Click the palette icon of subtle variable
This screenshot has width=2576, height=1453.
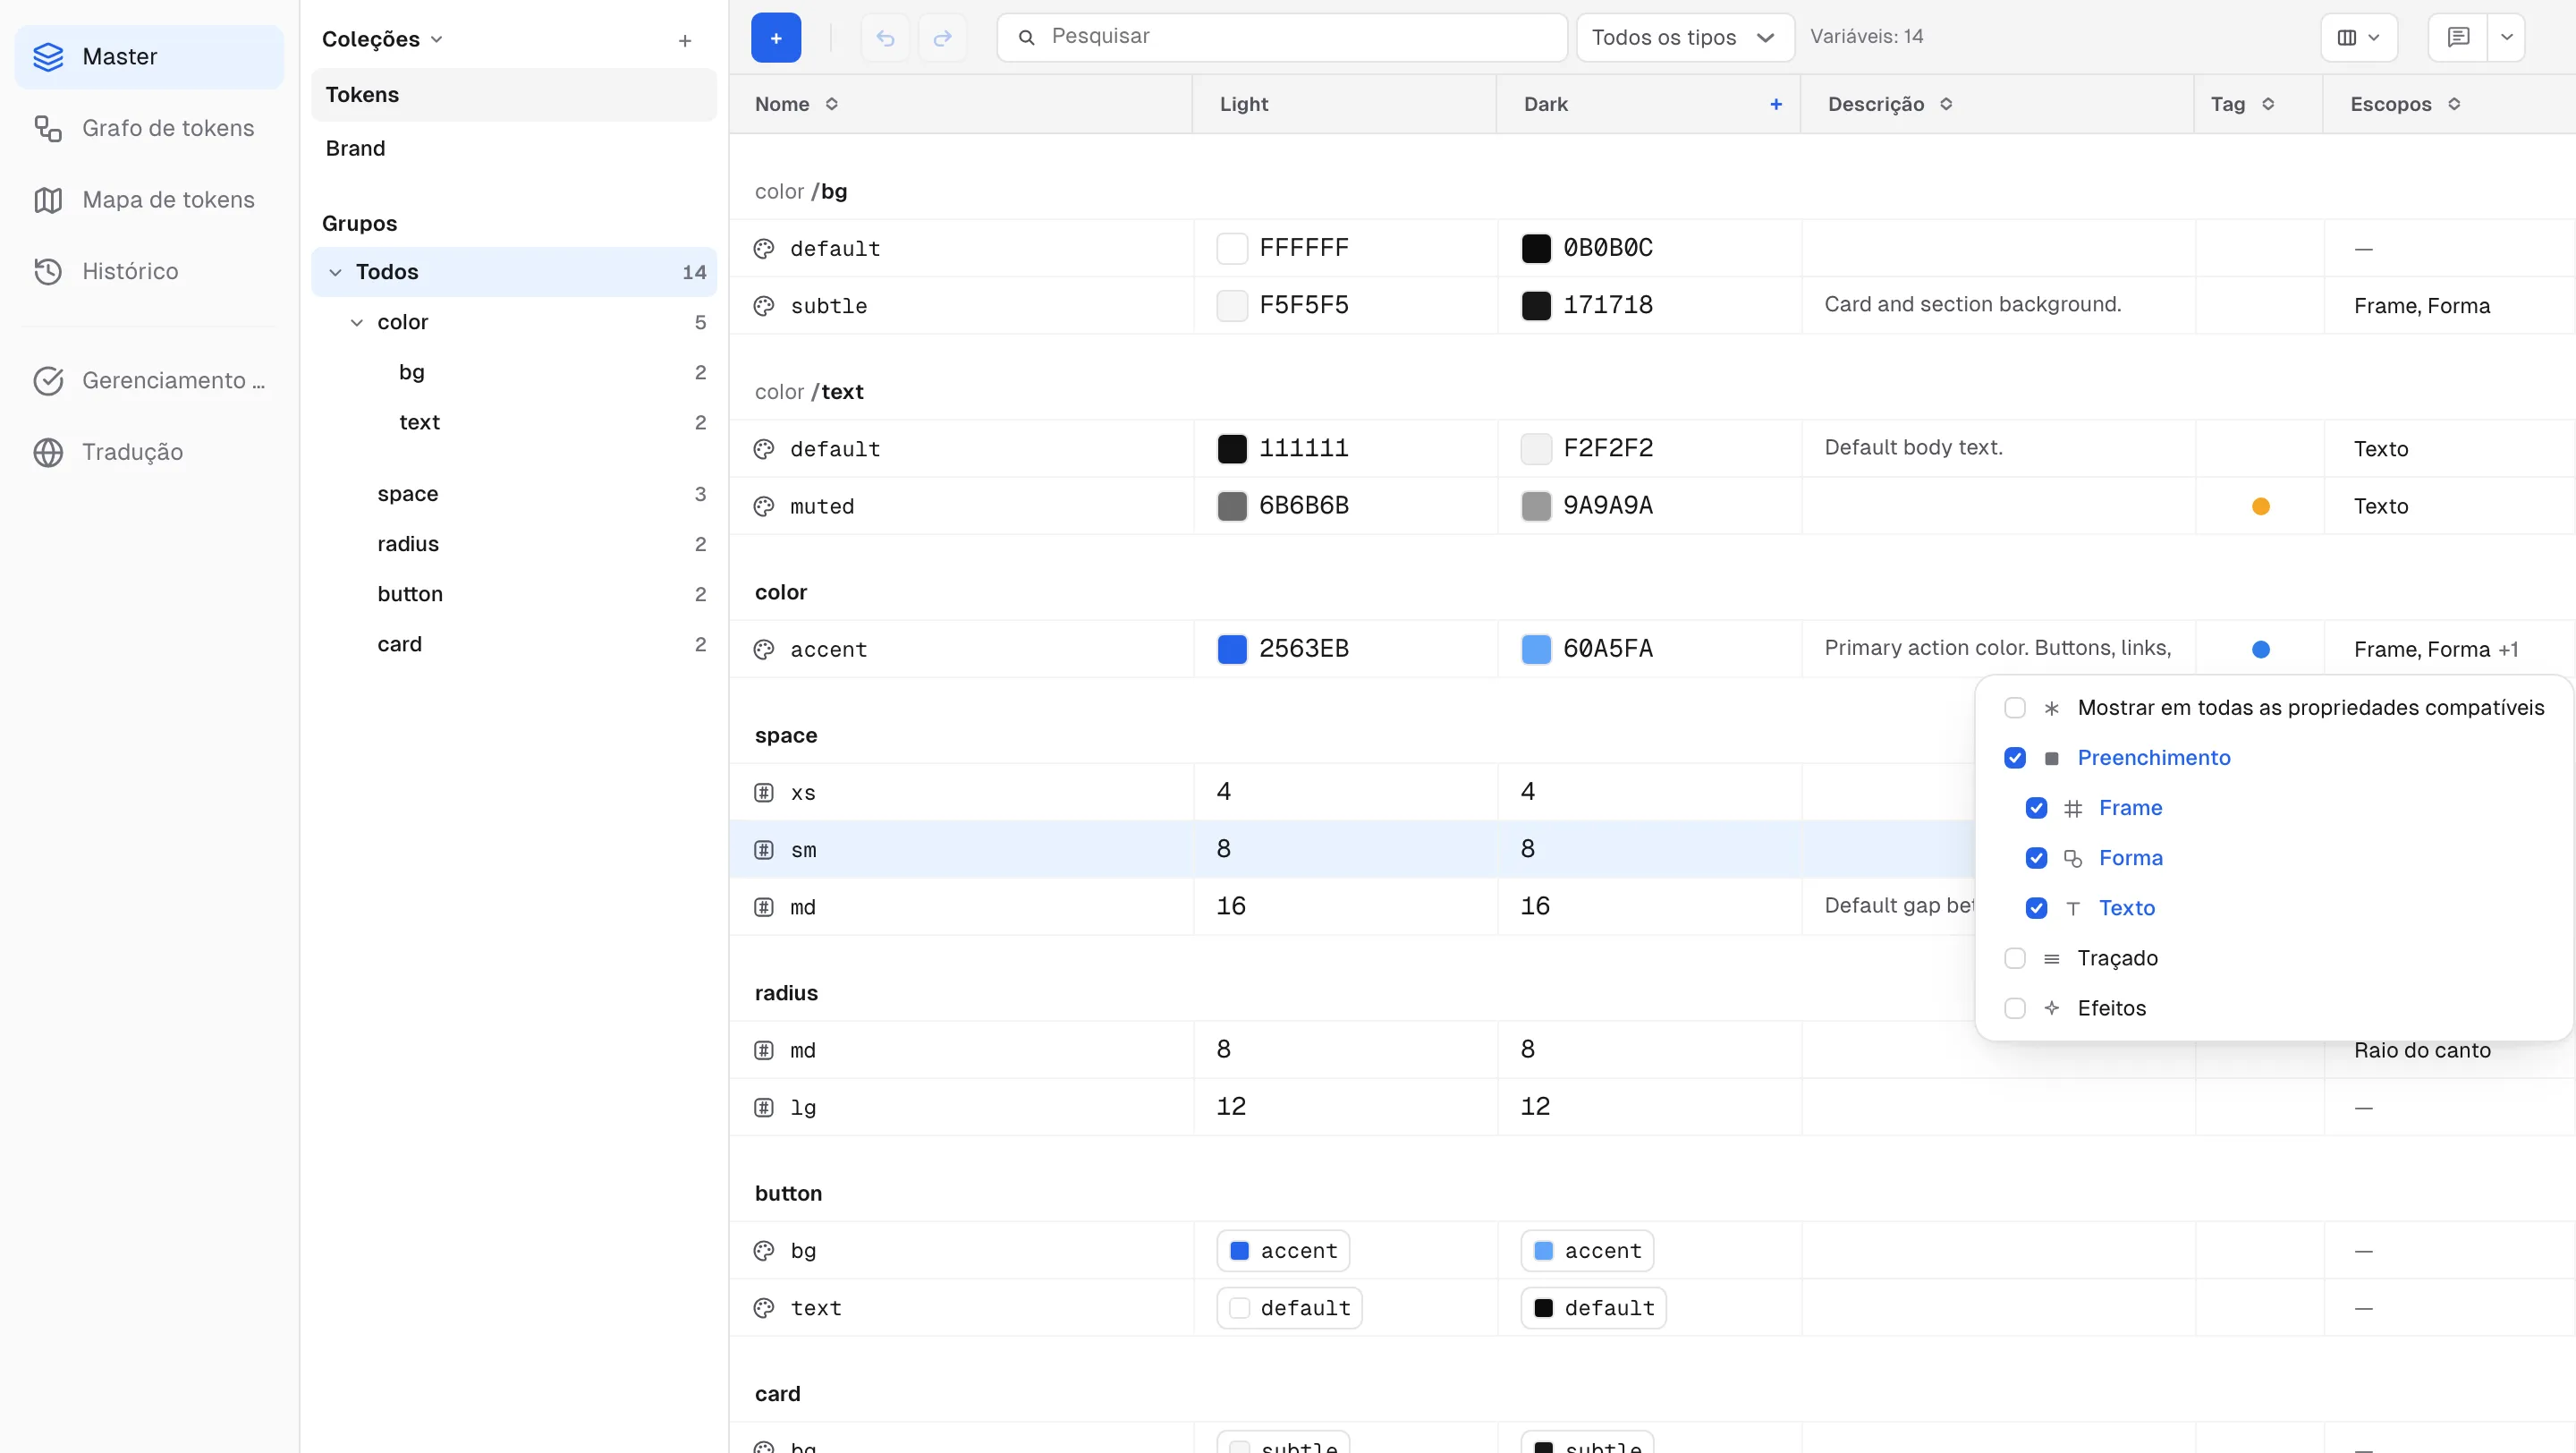pyautogui.click(x=764, y=306)
